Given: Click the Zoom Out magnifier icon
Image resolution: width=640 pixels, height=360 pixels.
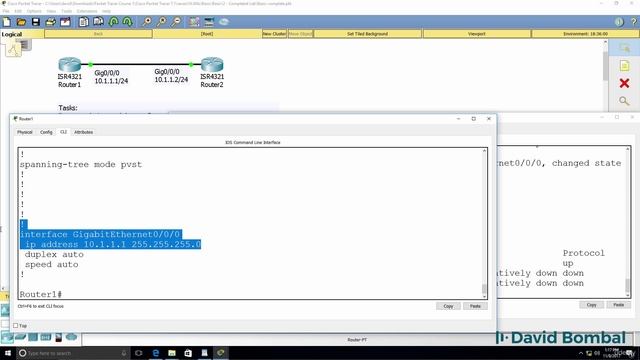Looking at the screenshot, I should coord(176,22).
